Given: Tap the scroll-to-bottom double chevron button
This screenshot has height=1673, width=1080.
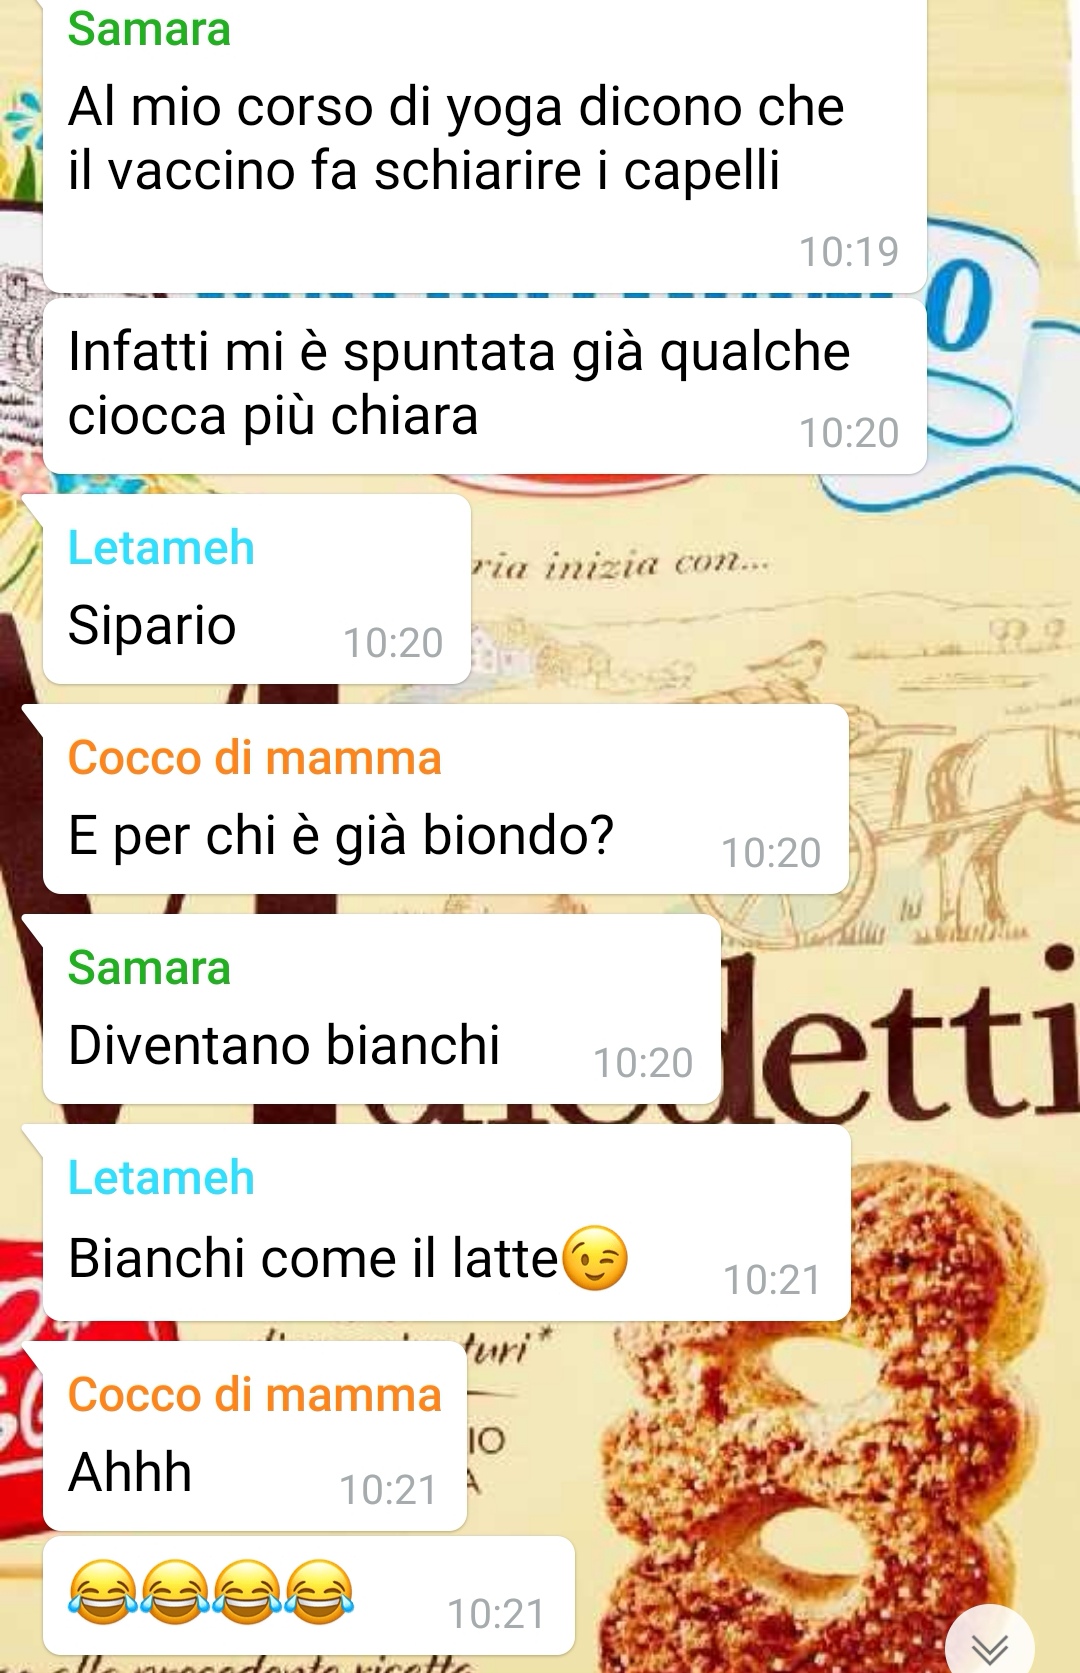Looking at the screenshot, I should coord(990,1645).
